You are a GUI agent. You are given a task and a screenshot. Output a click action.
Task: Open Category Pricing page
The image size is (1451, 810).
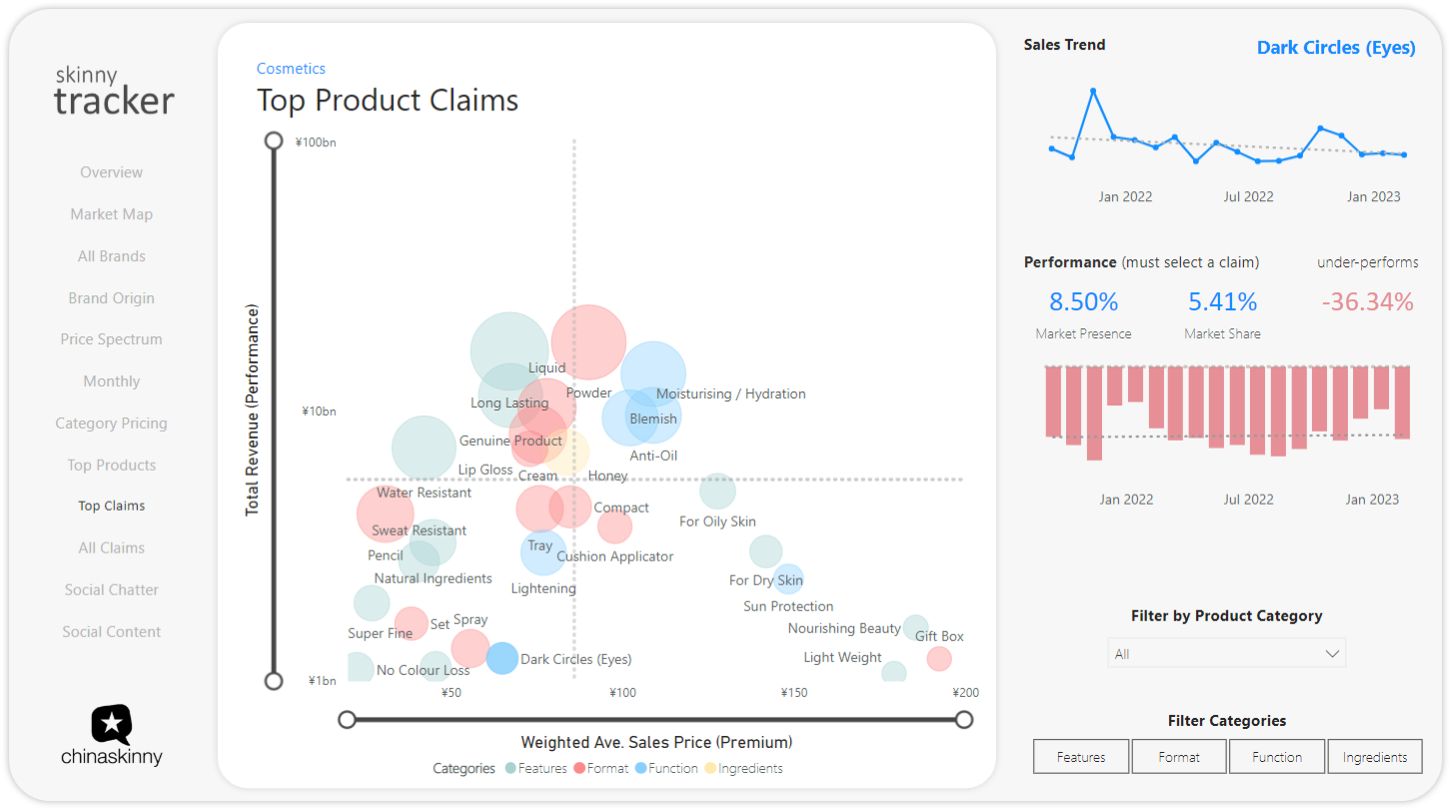coord(111,423)
